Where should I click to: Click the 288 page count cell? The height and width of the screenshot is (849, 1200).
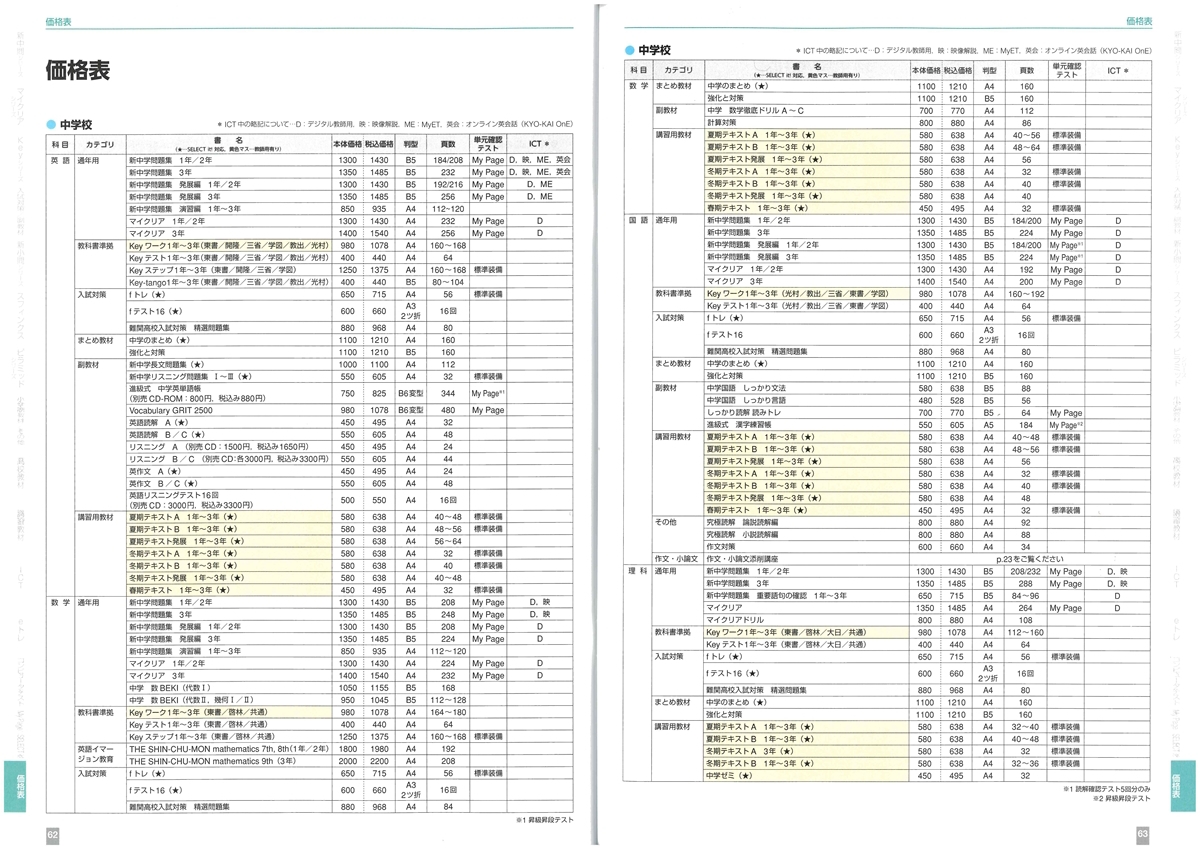point(1026,583)
